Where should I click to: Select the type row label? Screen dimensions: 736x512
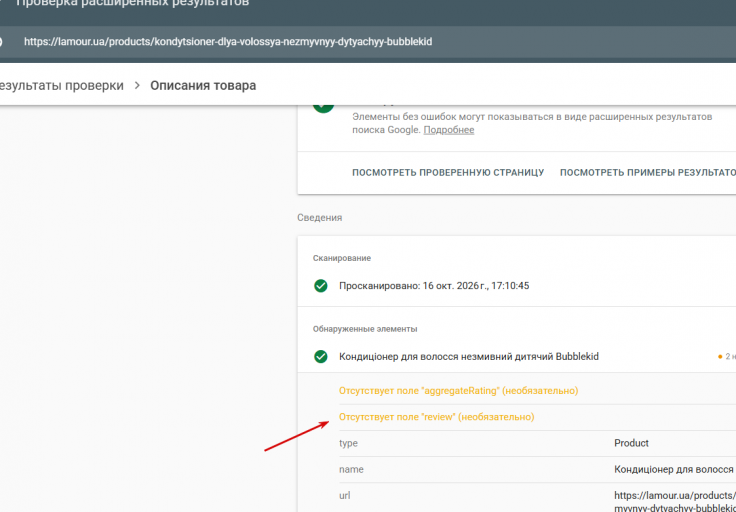(348, 443)
